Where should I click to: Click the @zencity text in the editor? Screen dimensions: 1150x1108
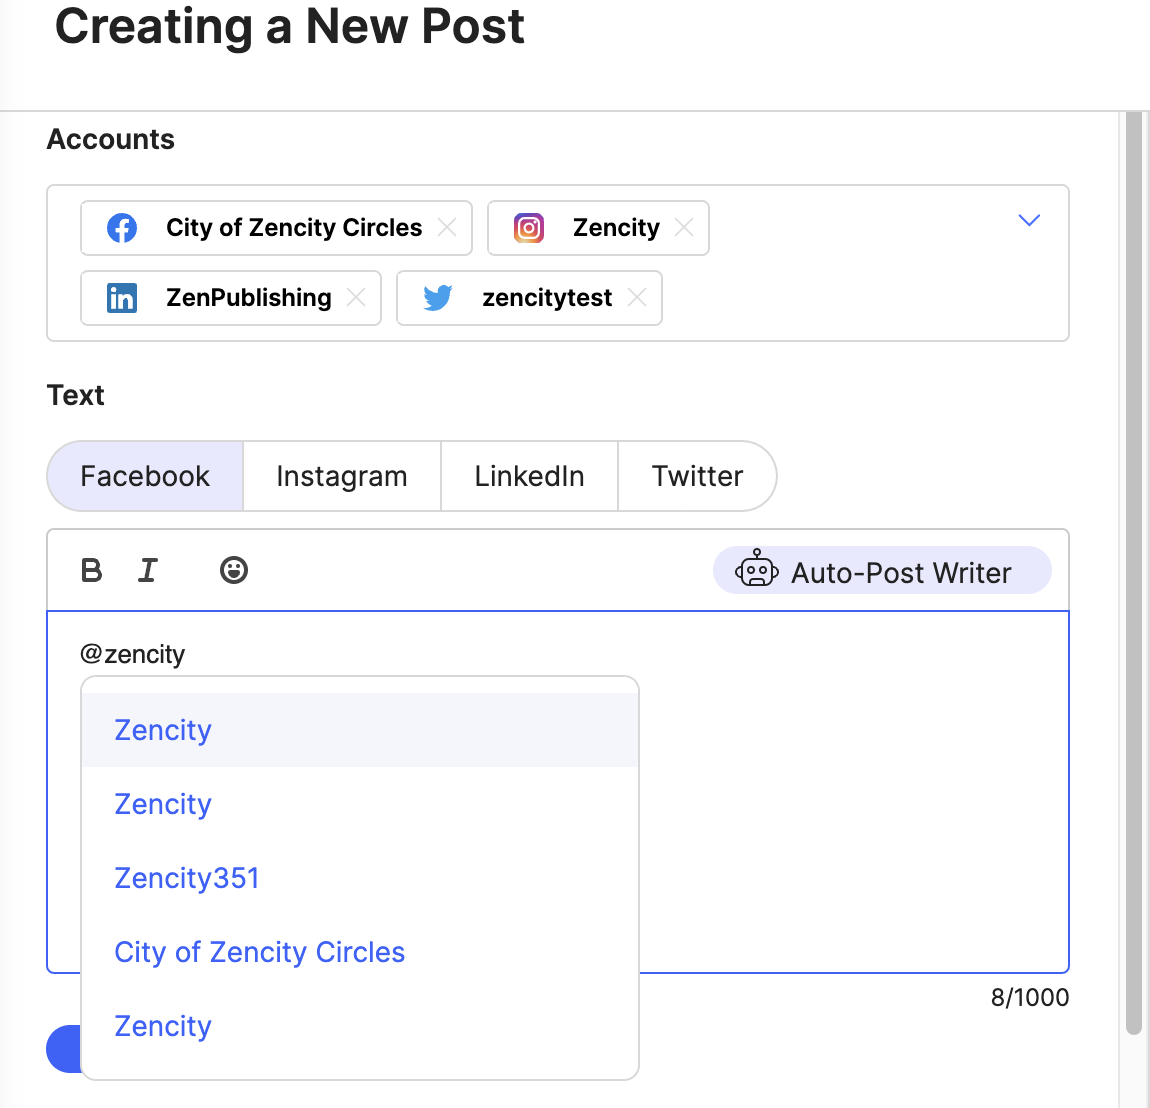[132, 654]
